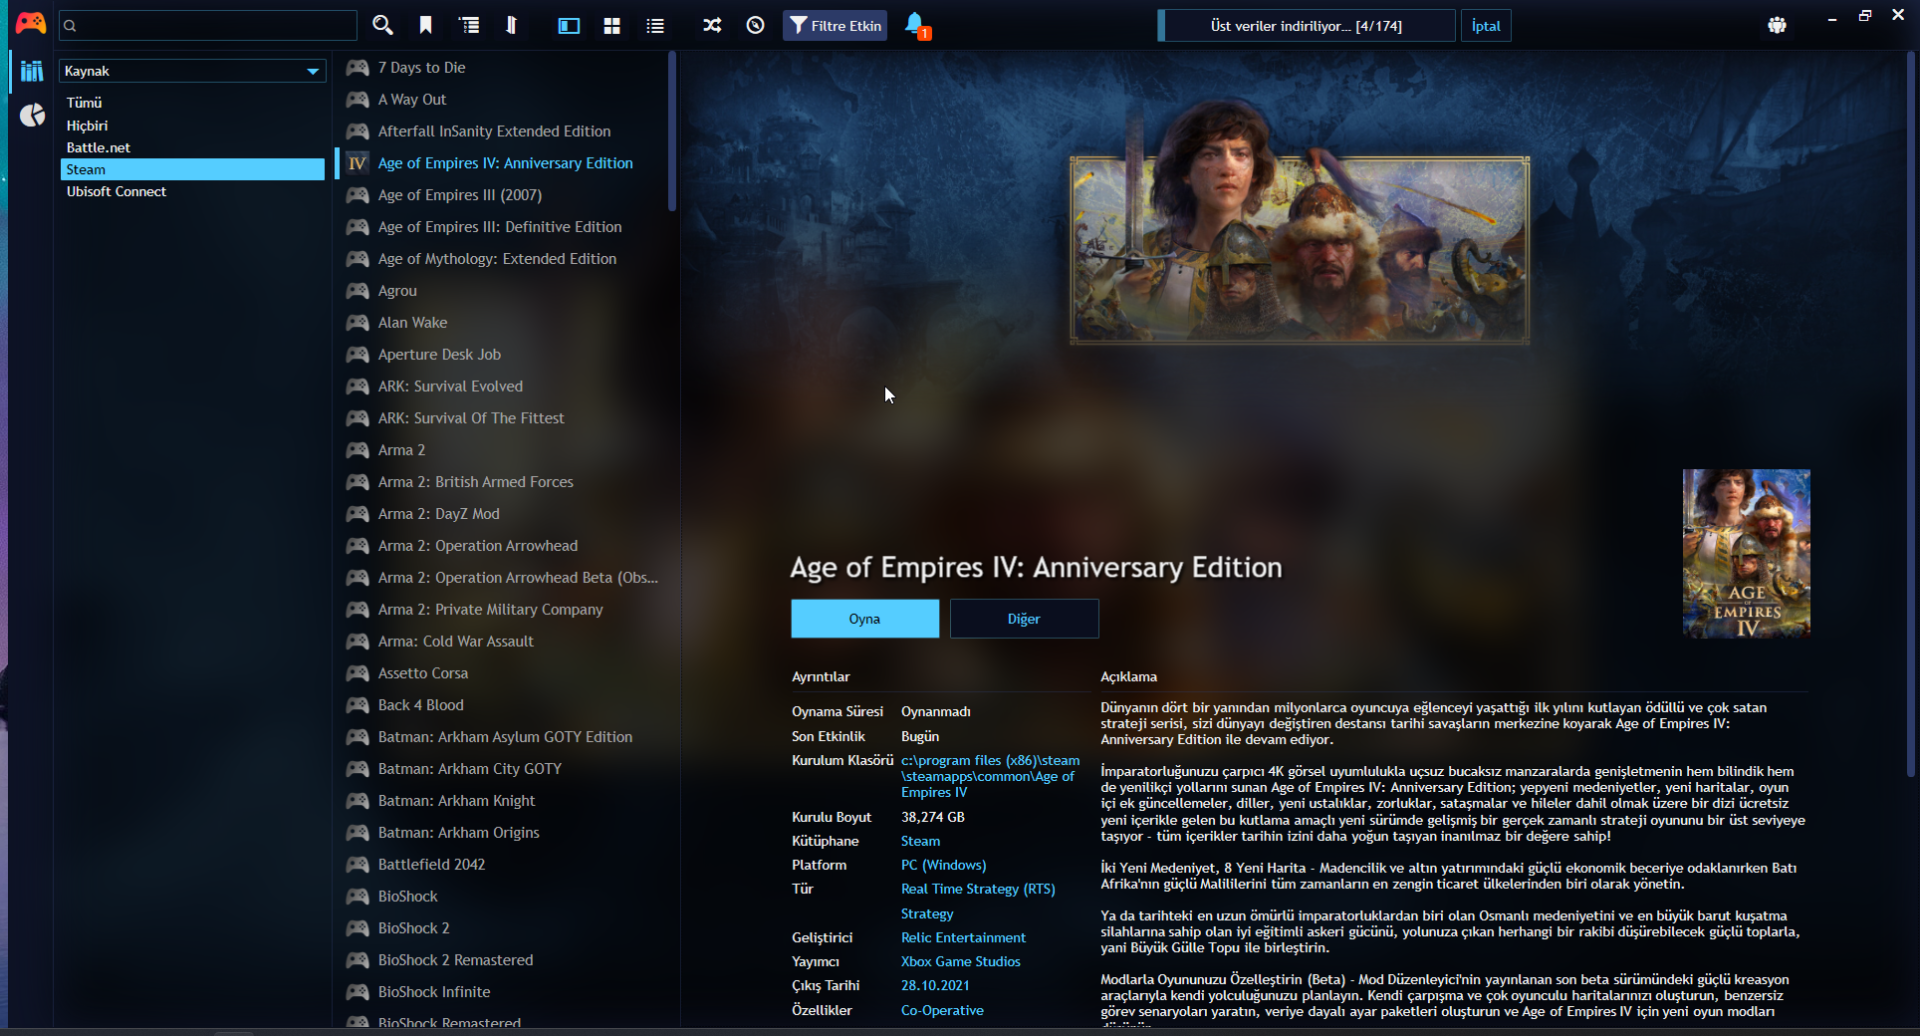Click the game list vertical scrollbar
Image resolution: width=1920 pixels, height=1036 pixels.
672,131
